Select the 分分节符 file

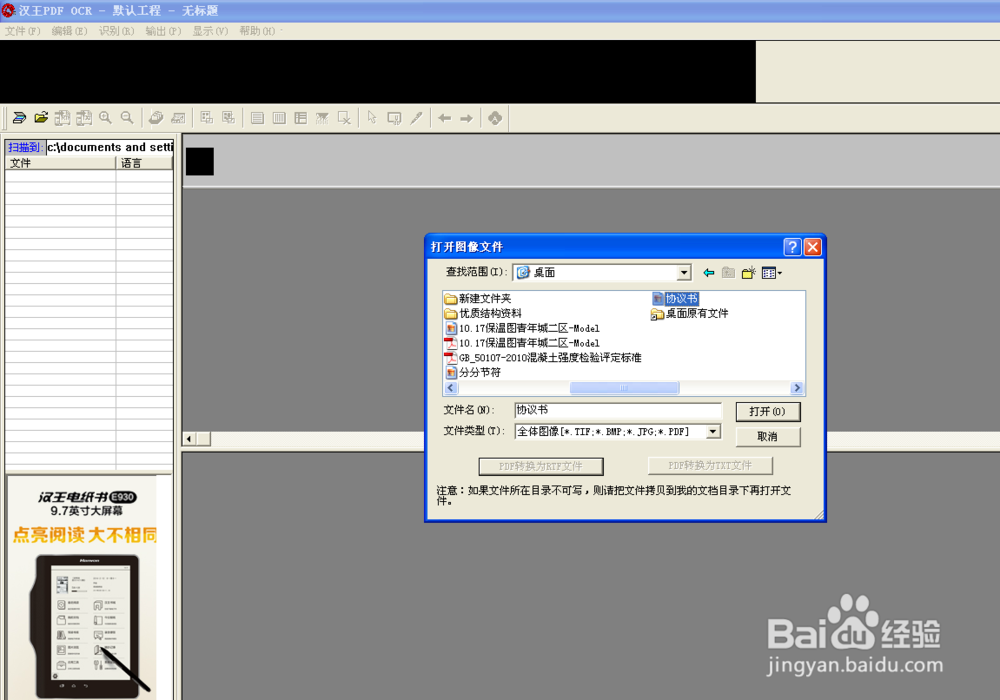[473, 372]
